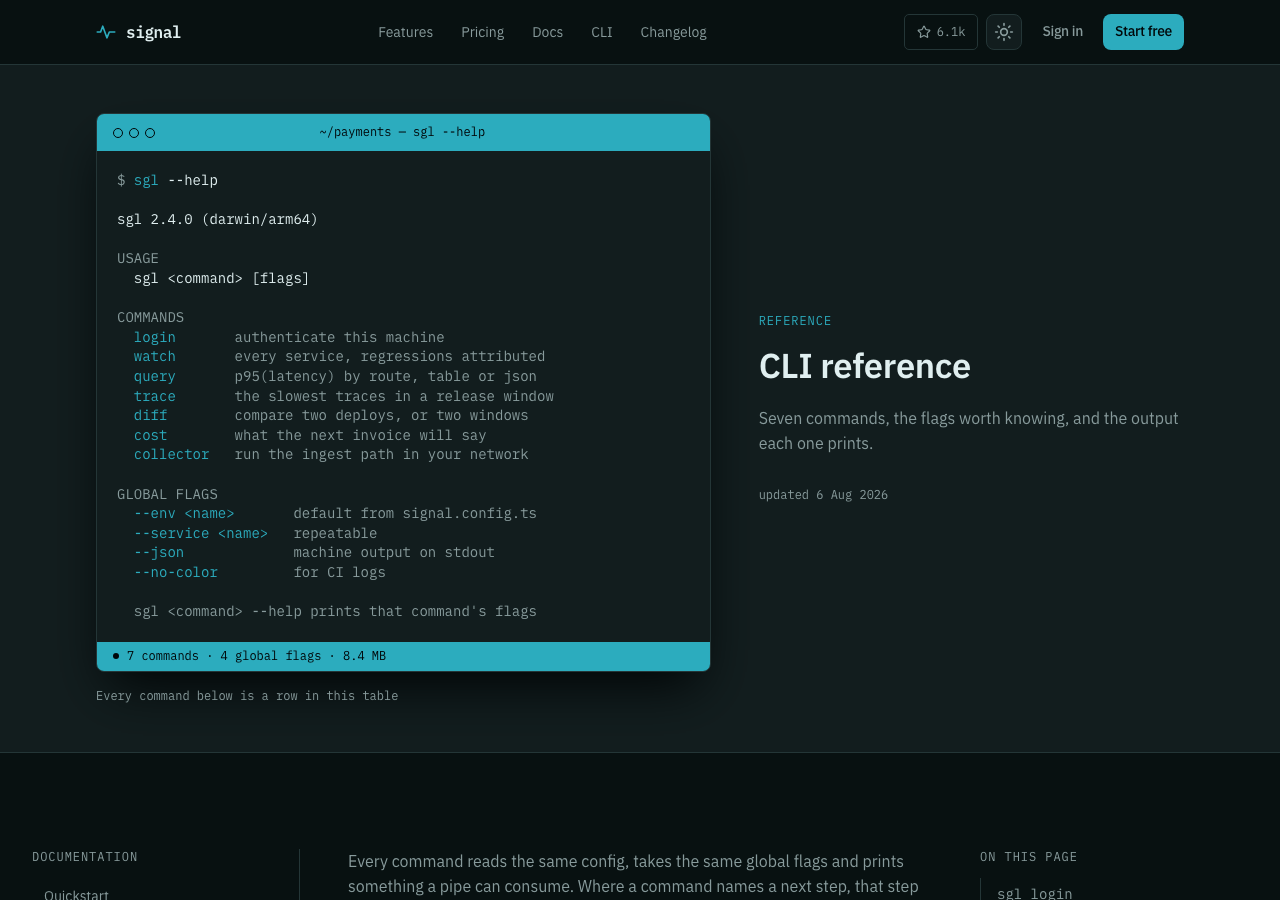Click 'authenticate this machine' description

340,338
